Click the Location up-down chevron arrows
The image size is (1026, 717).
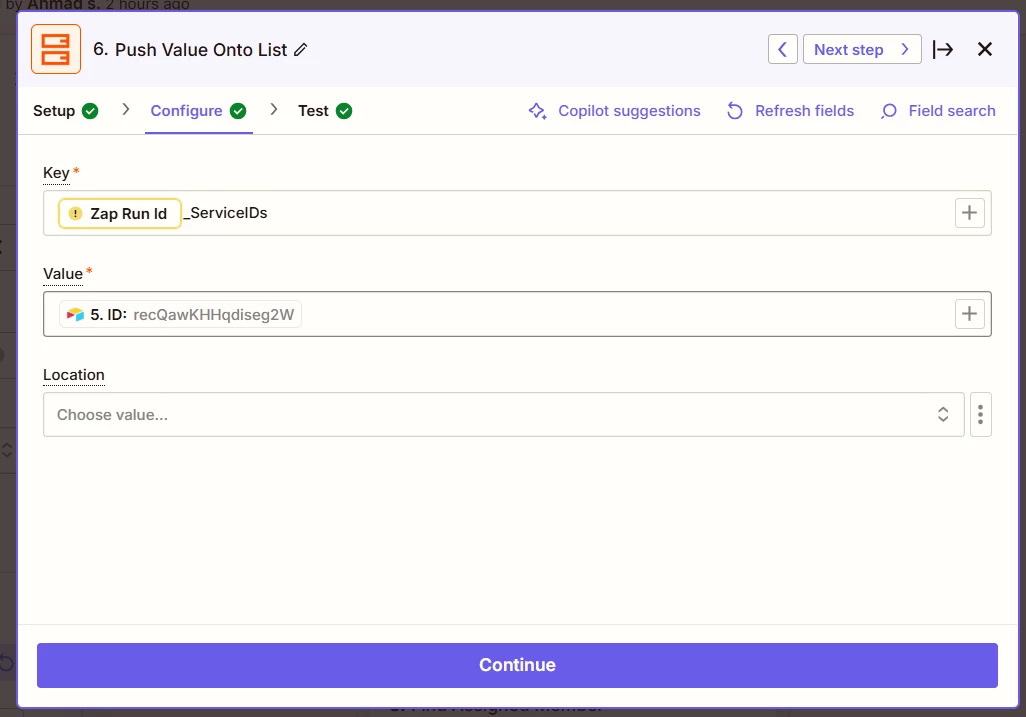click(x=943, y=415)
